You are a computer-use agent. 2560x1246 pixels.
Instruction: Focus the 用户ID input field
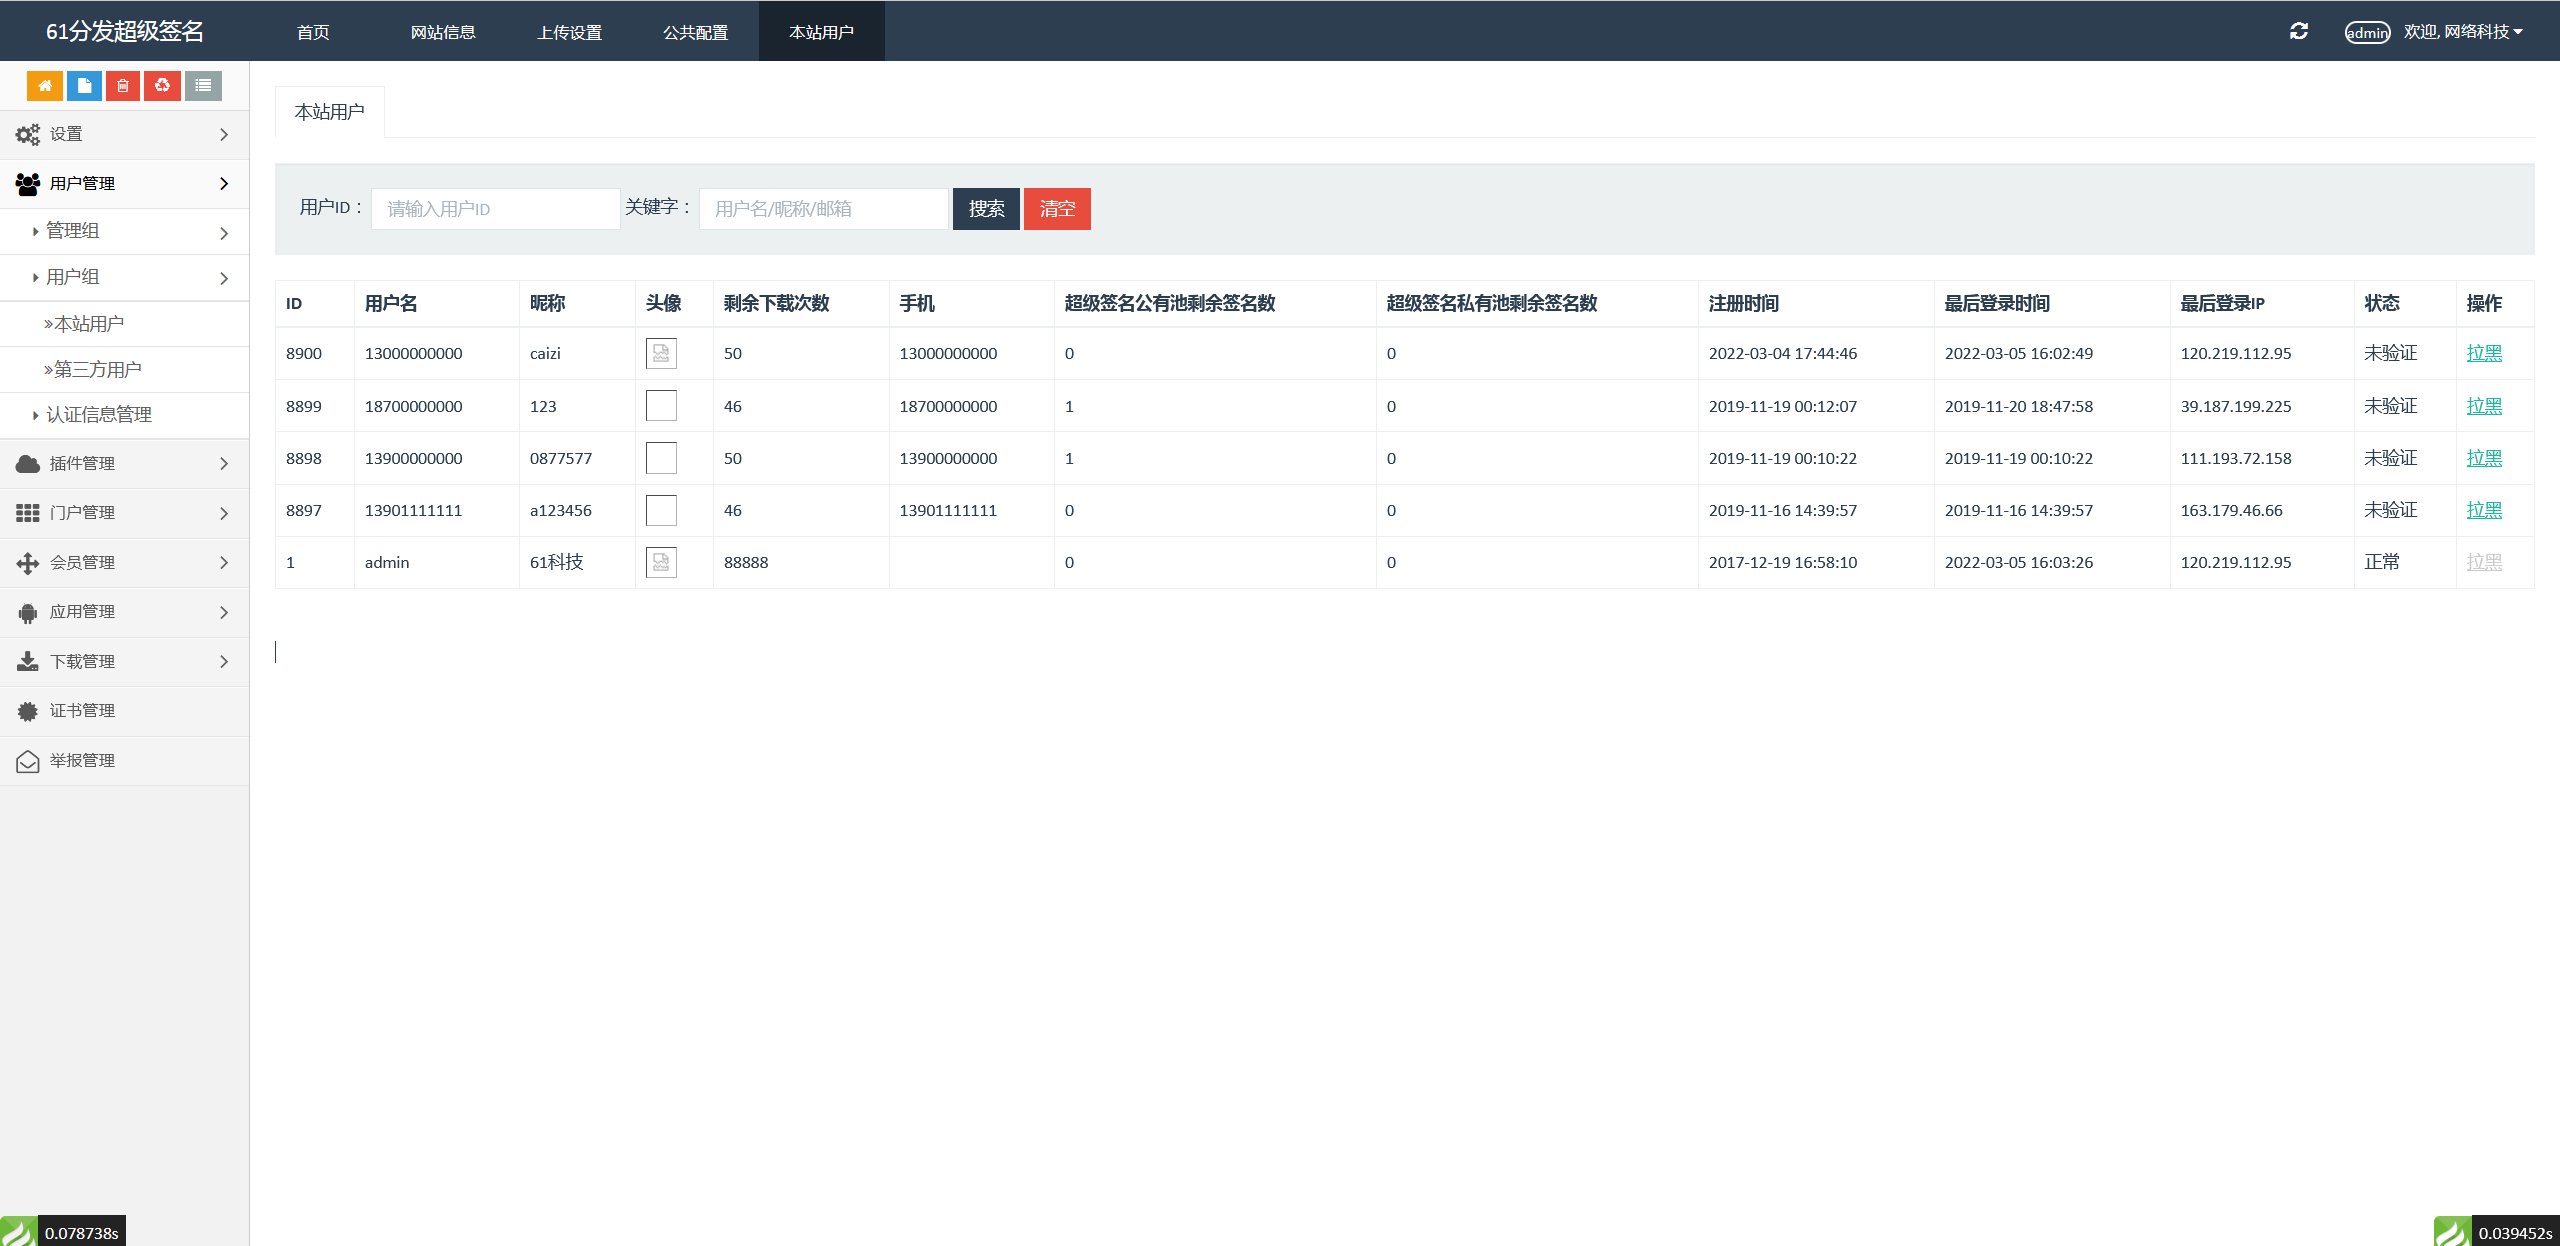(x=495, y=209)
